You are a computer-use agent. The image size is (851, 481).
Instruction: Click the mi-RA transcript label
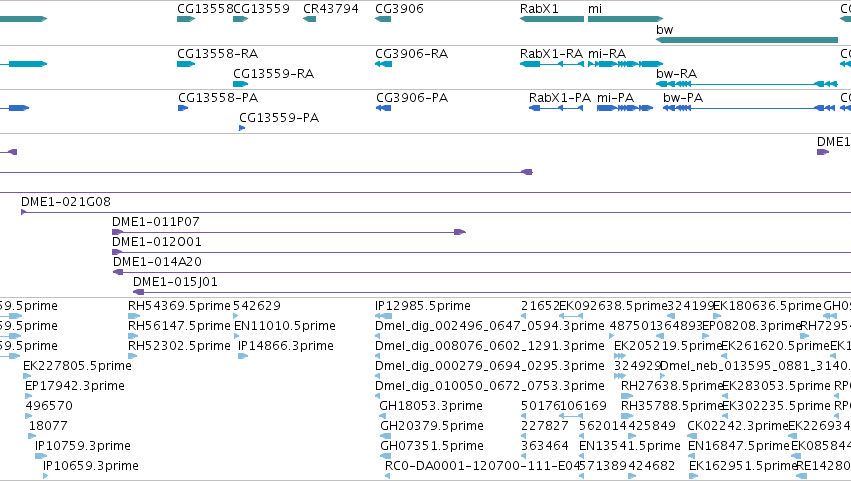[607, 54]
